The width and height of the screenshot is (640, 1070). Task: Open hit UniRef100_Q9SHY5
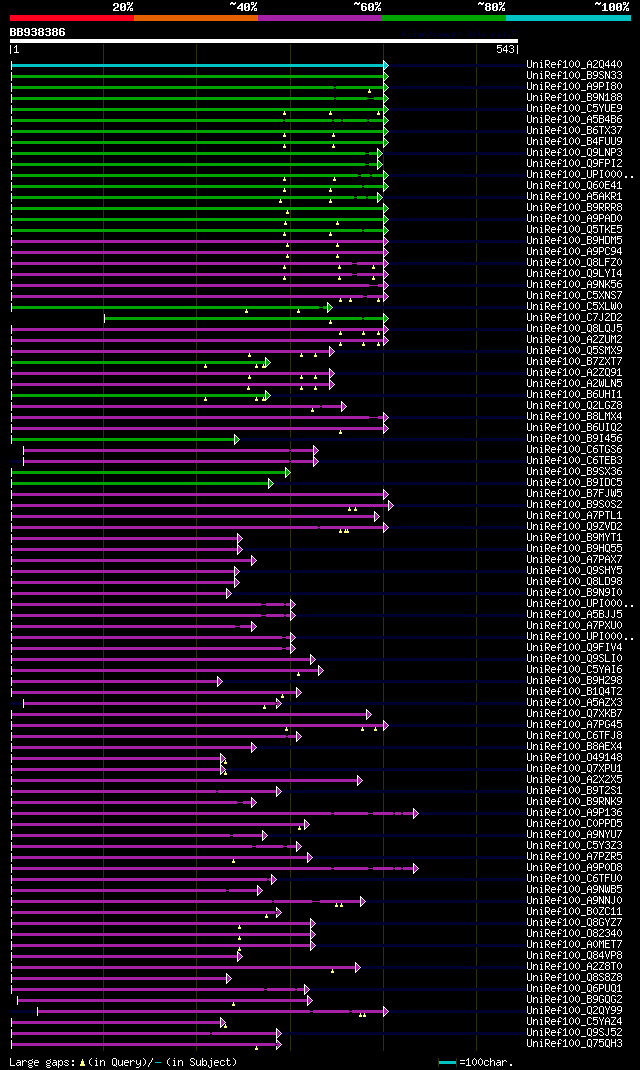click(x=574, y=571)
